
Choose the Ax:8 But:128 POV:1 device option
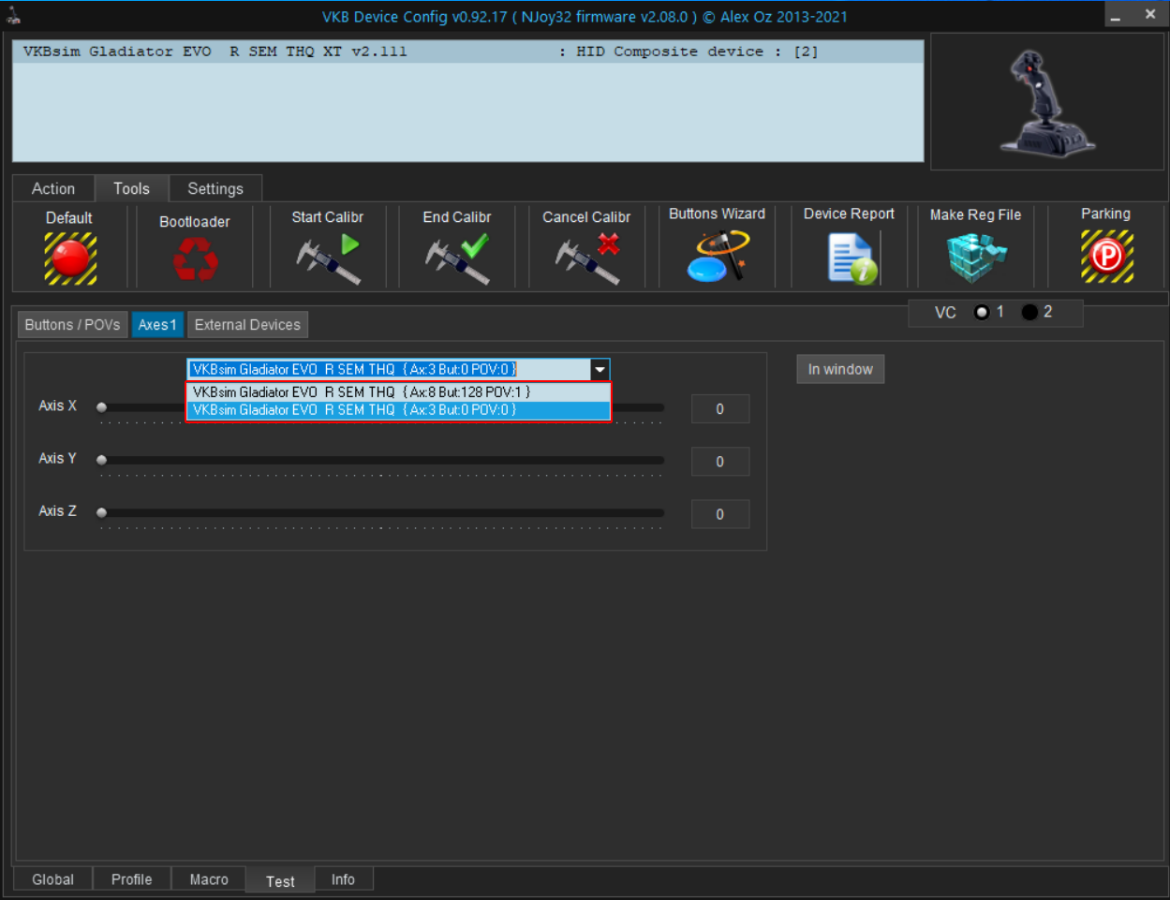[x=397, y=392]
